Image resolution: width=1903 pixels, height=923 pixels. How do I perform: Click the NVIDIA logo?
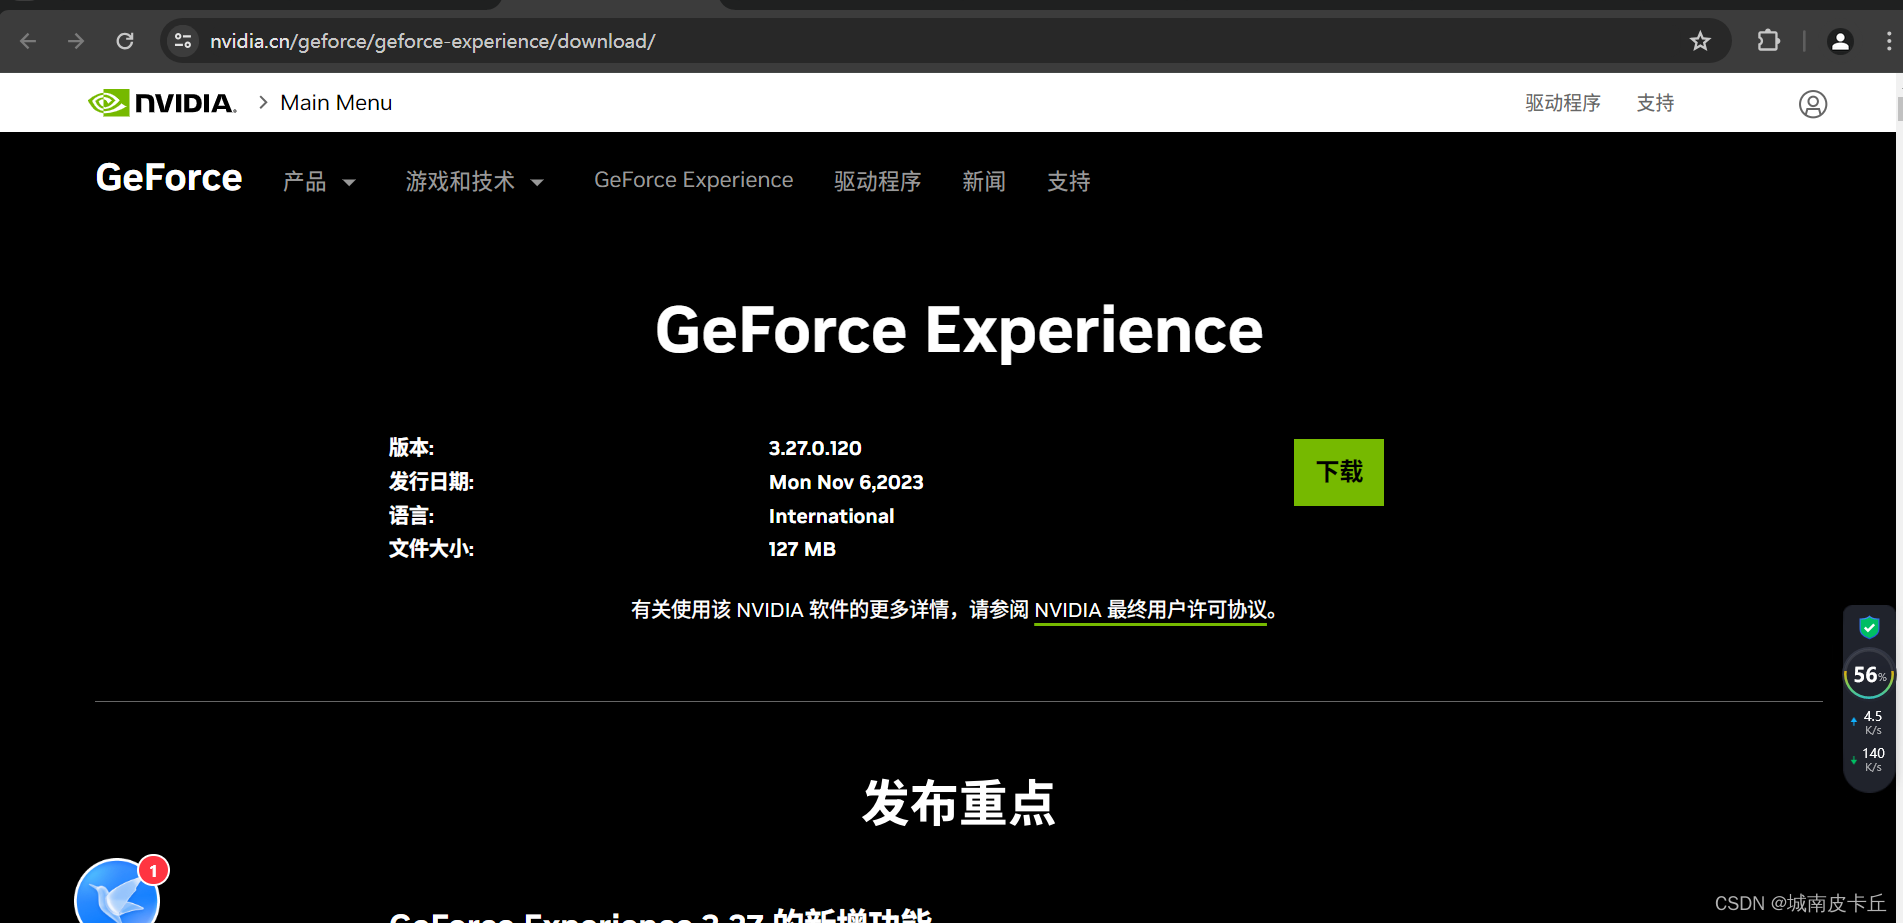coord(162,103)
